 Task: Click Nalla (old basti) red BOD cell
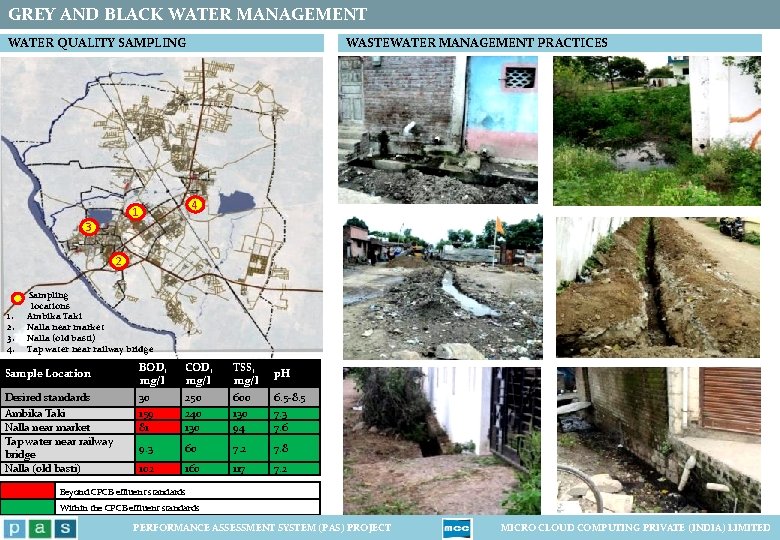point(157,468)
